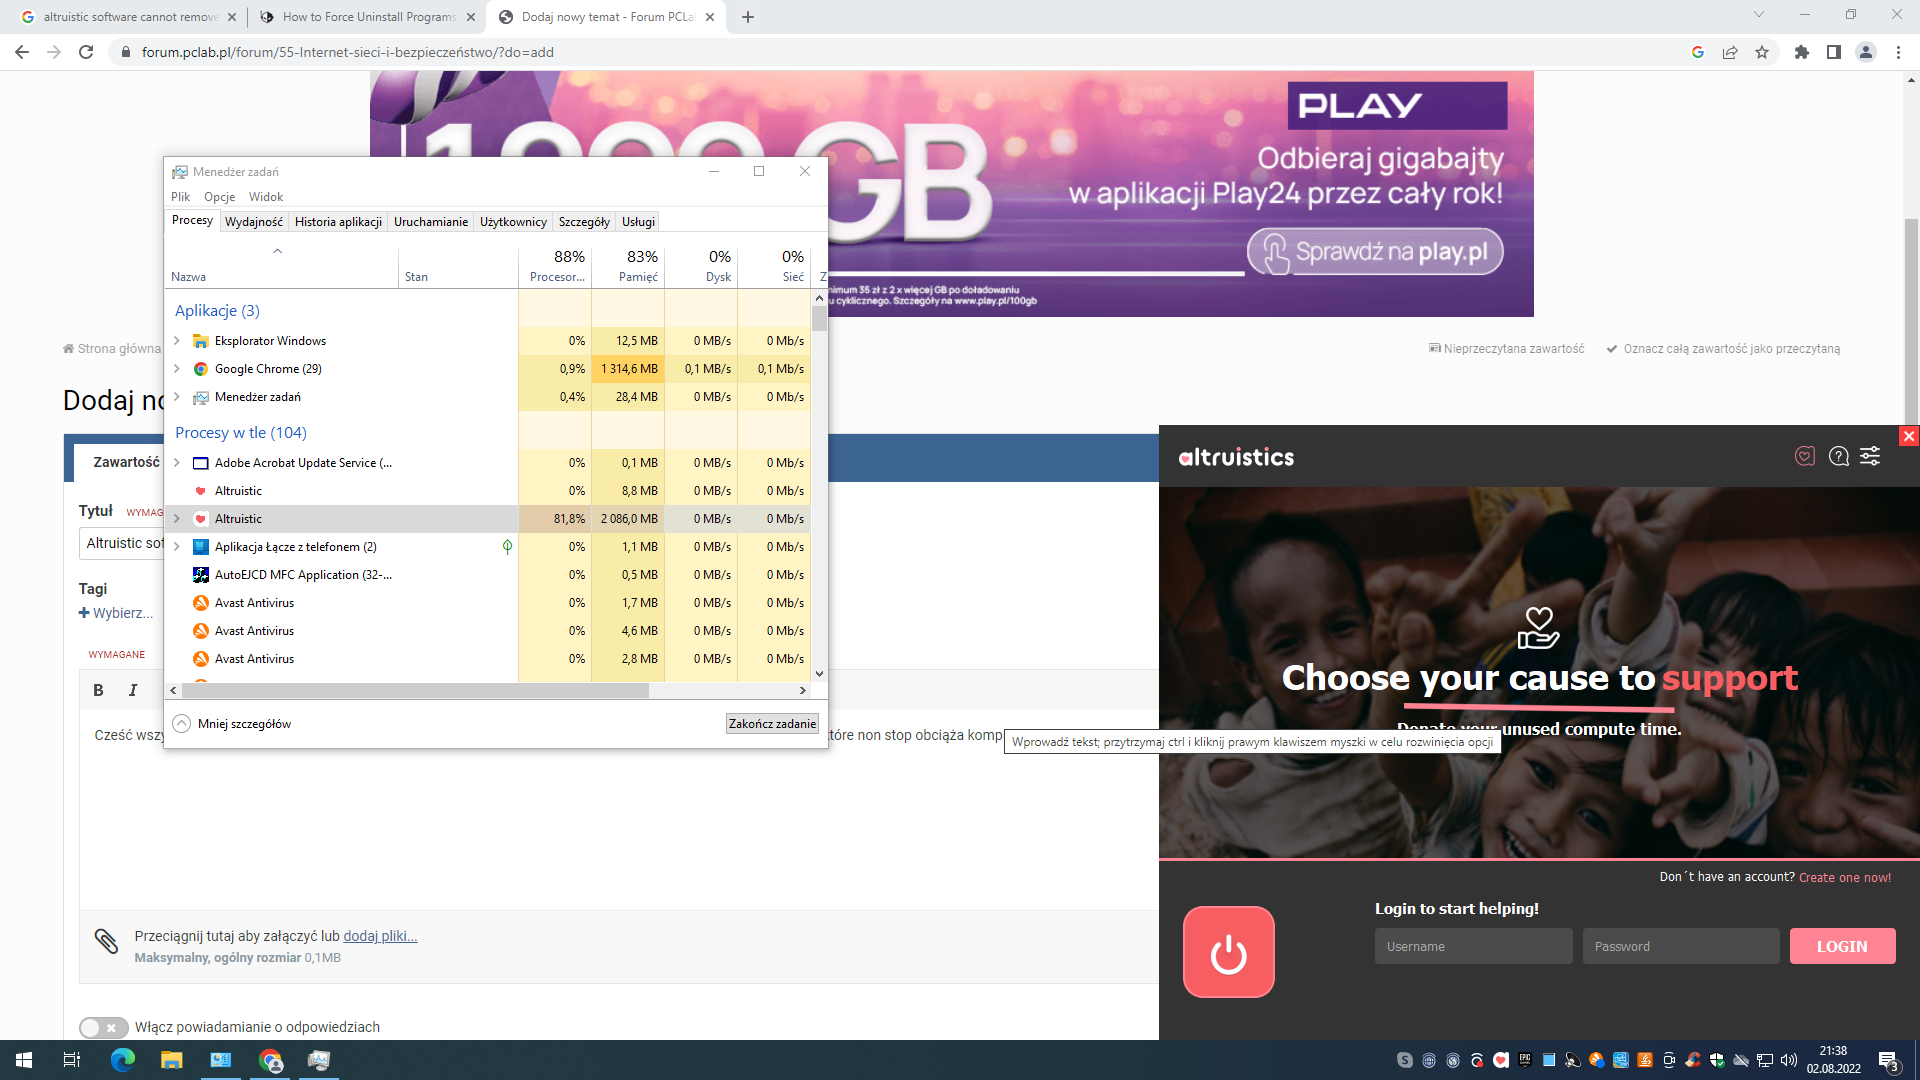Expand the selected Altruistic process row
Image resolution: width=1920 pixels, height=1080 pixels.
point(177,519)
